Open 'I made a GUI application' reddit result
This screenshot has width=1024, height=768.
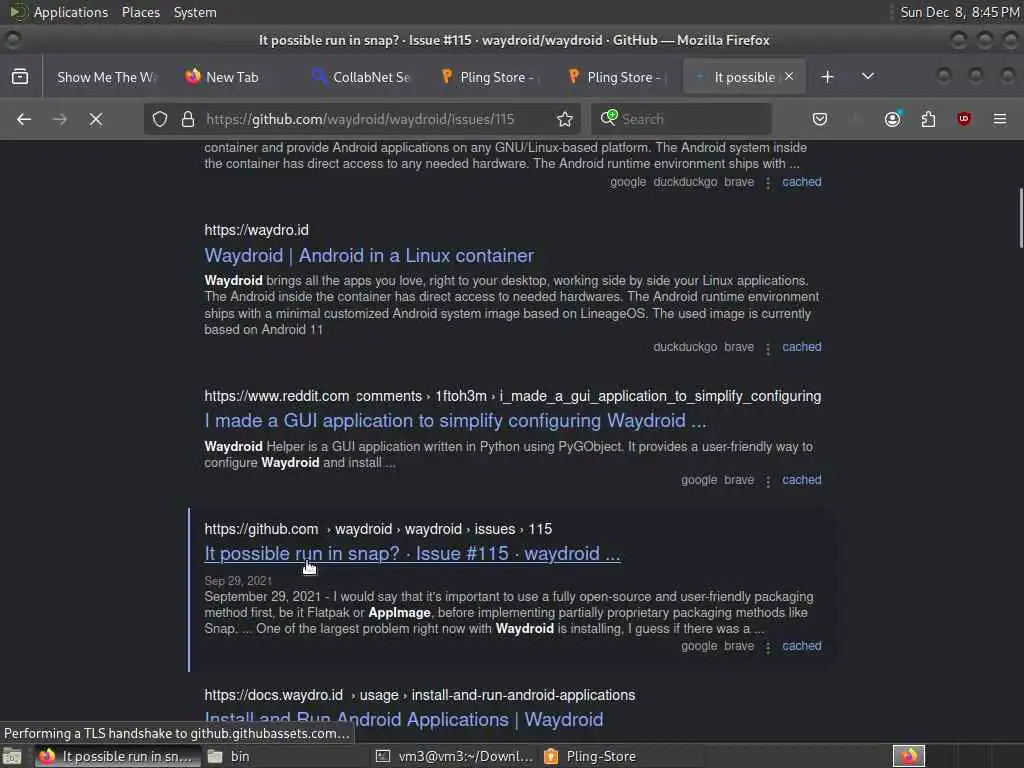(455, 421)
